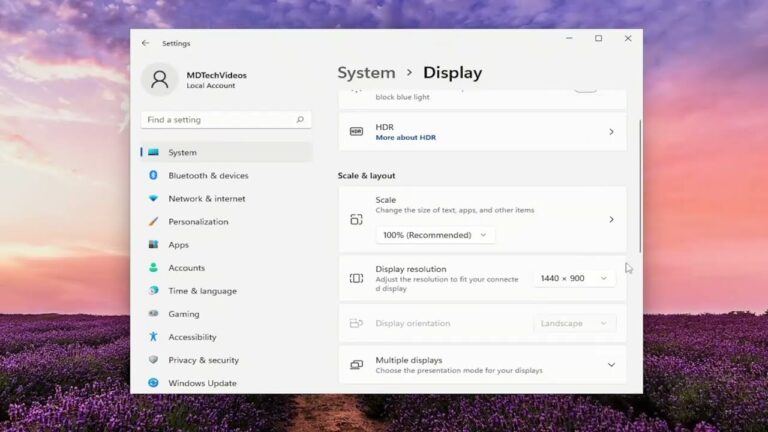Screen dimensions: 768x432
Task: Close the Settings window
Action: (x=628, y=38)
